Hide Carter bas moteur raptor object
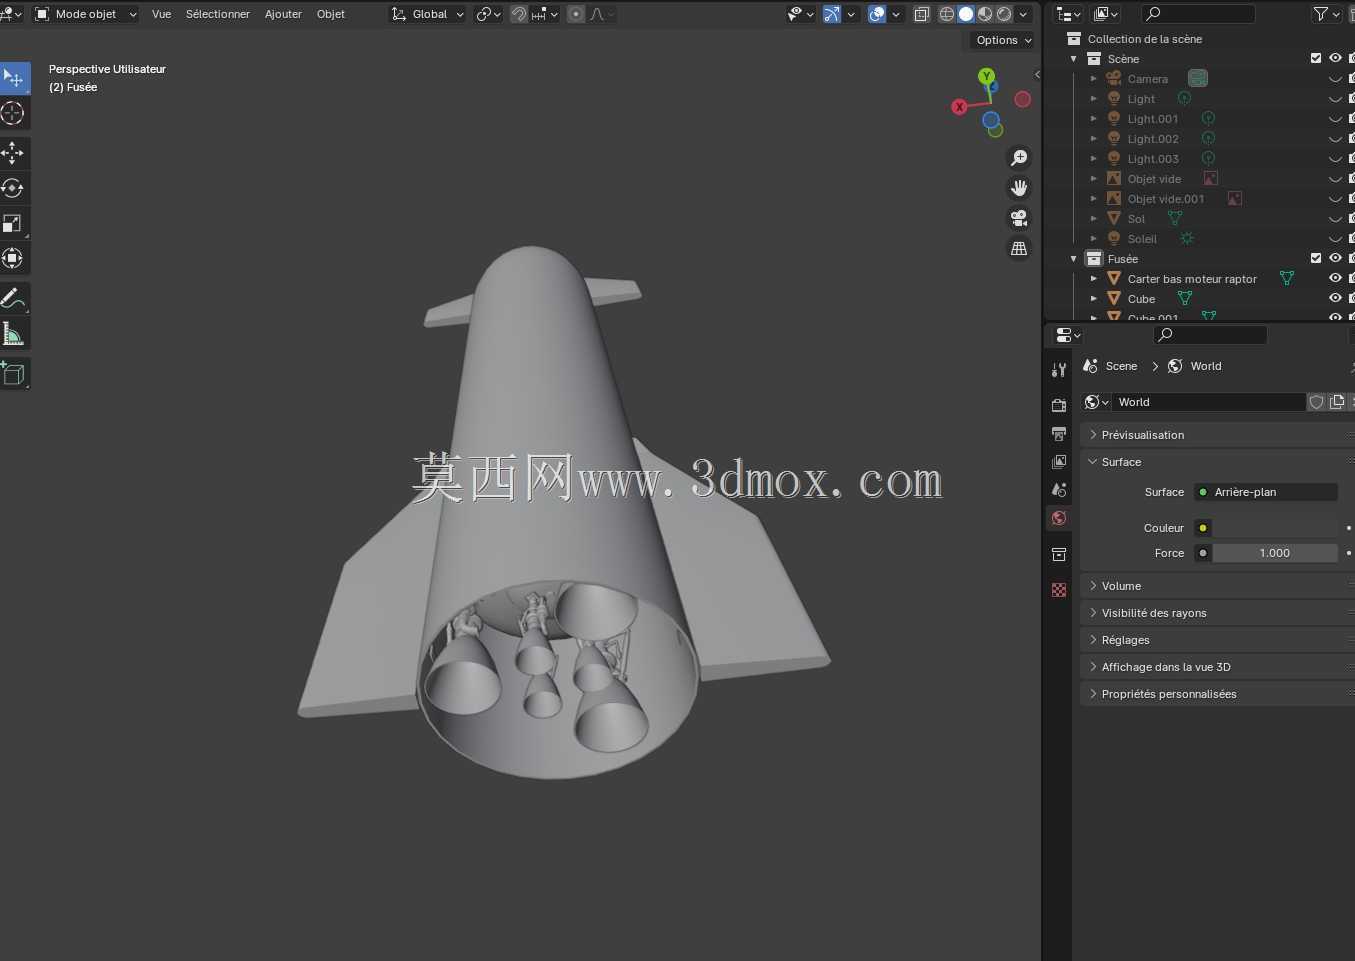 [1335, 278]
